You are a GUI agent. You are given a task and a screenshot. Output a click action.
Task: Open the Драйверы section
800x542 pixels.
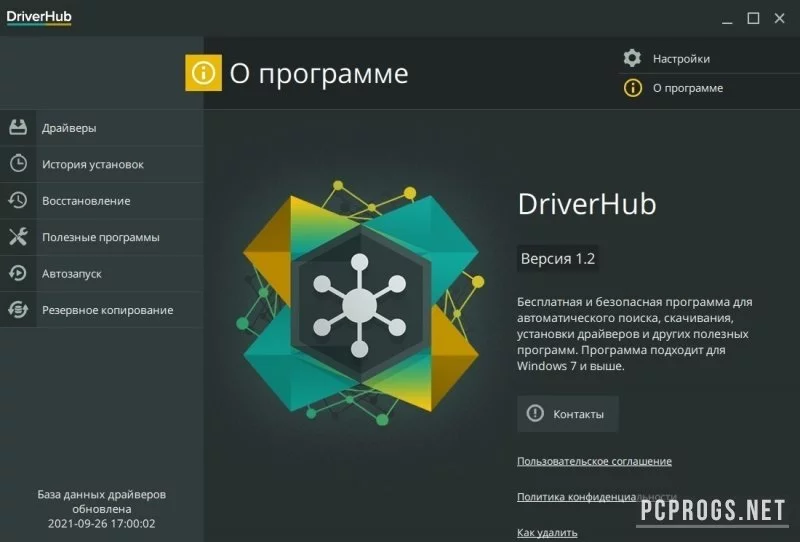coord(102,128)
